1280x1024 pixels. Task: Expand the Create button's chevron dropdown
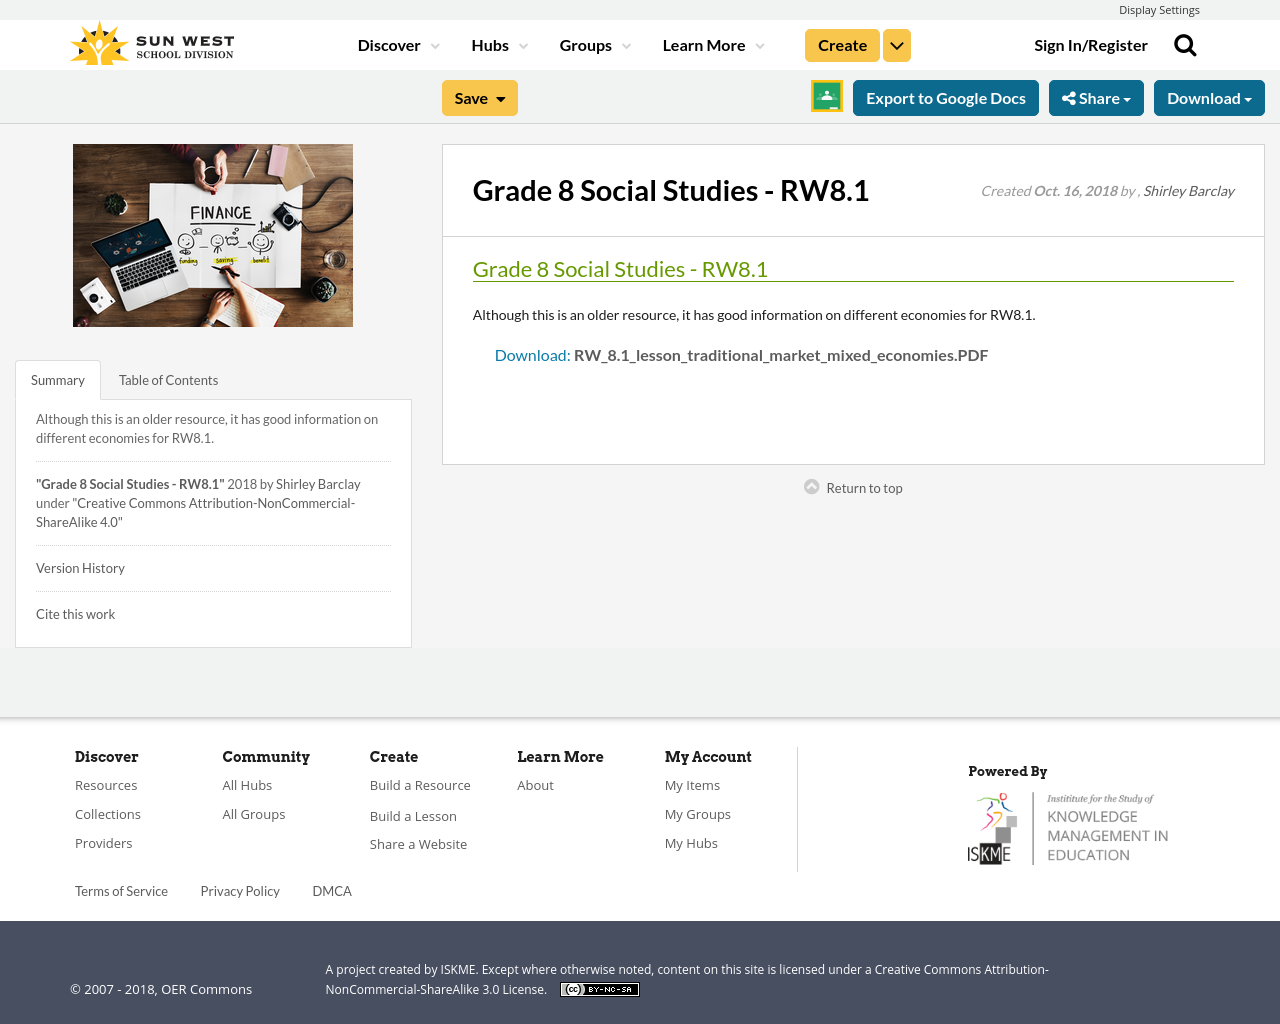[x=896, y=43]
